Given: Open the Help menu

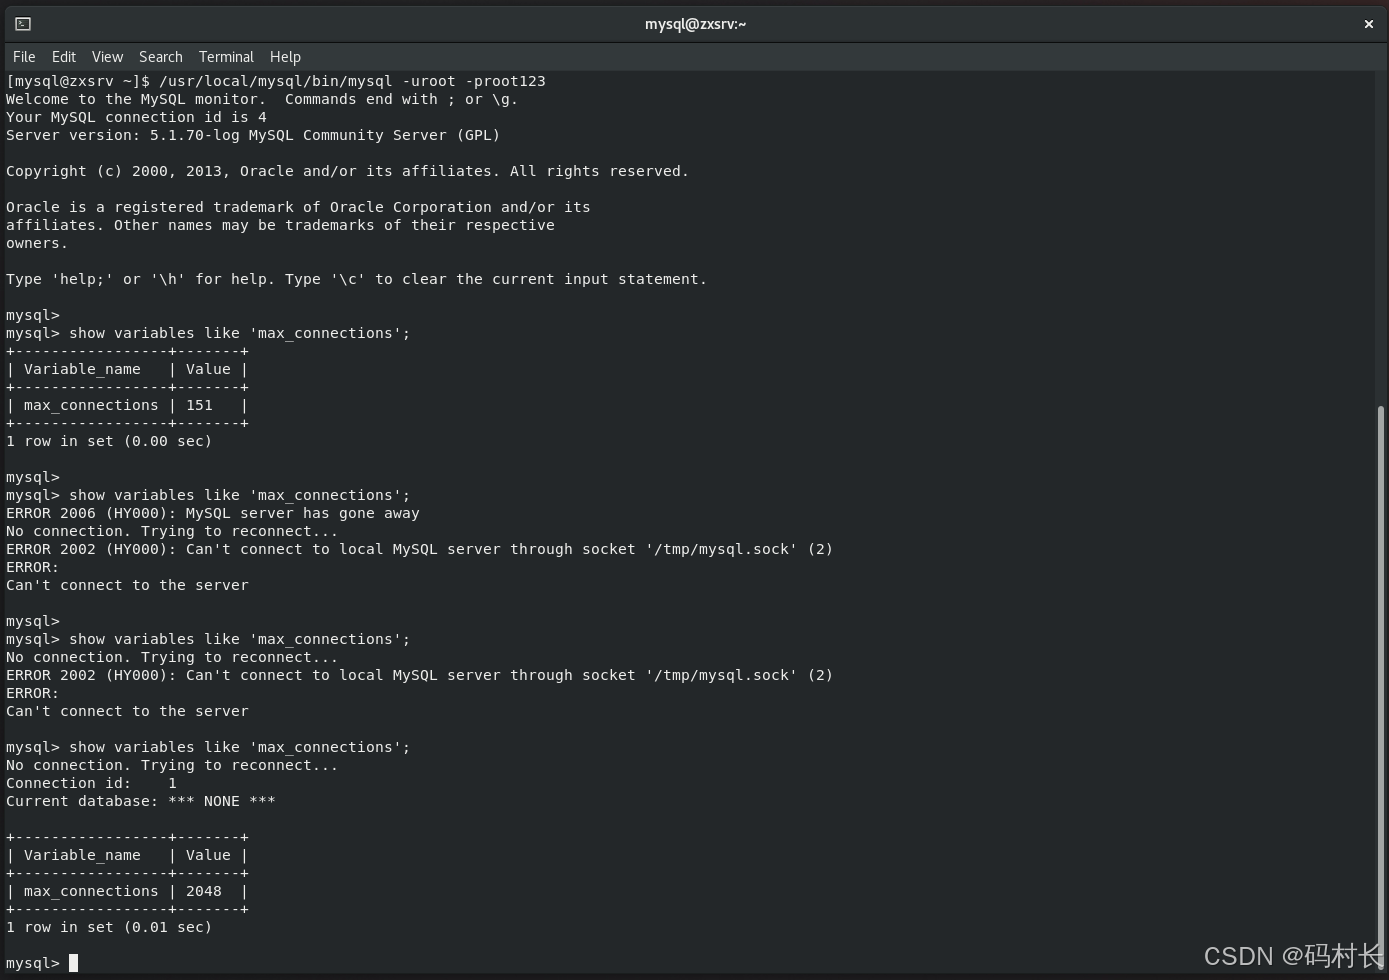Looking at the screenshot, I should (x=285, y=57).
